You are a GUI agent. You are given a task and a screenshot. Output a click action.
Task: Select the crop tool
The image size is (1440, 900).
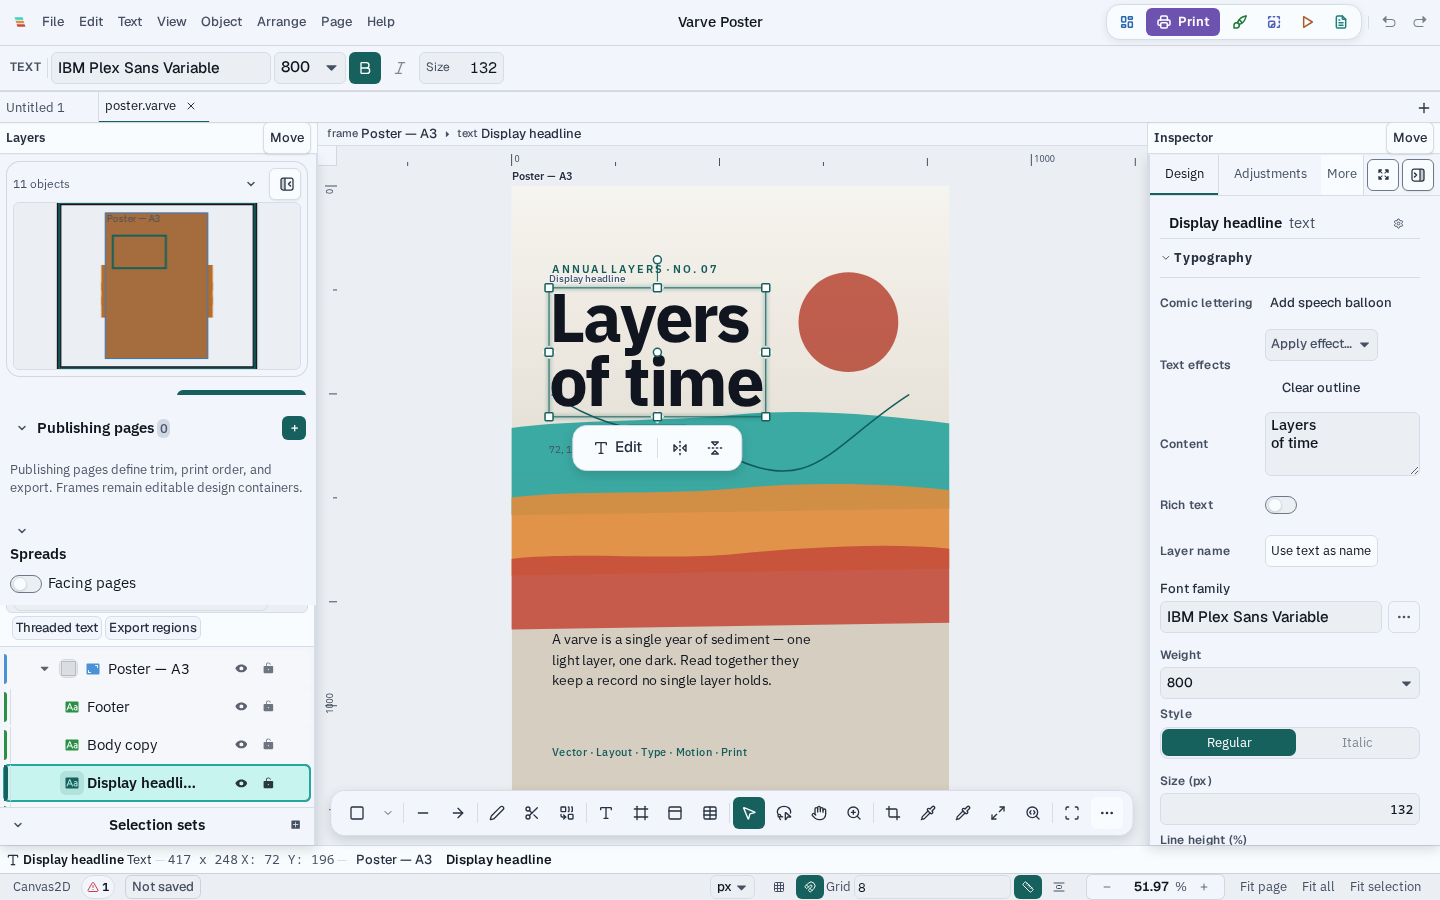point(893,813)
